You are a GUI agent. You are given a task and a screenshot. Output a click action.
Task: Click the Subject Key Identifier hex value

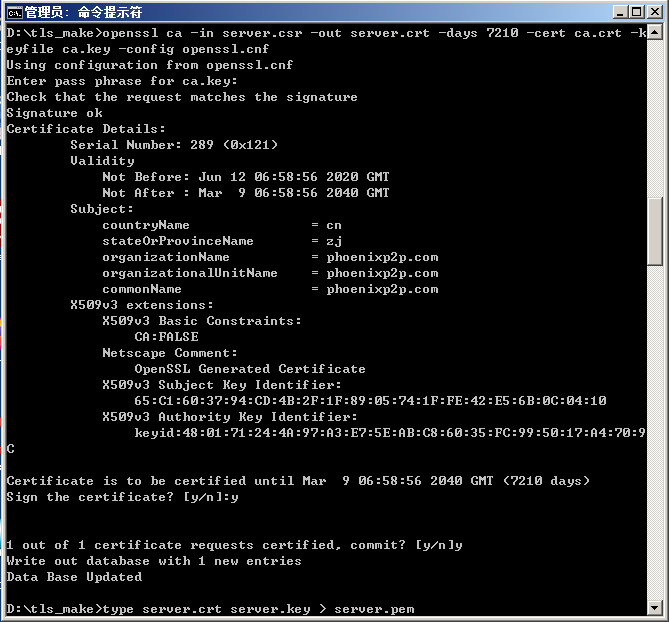(370, 401)
